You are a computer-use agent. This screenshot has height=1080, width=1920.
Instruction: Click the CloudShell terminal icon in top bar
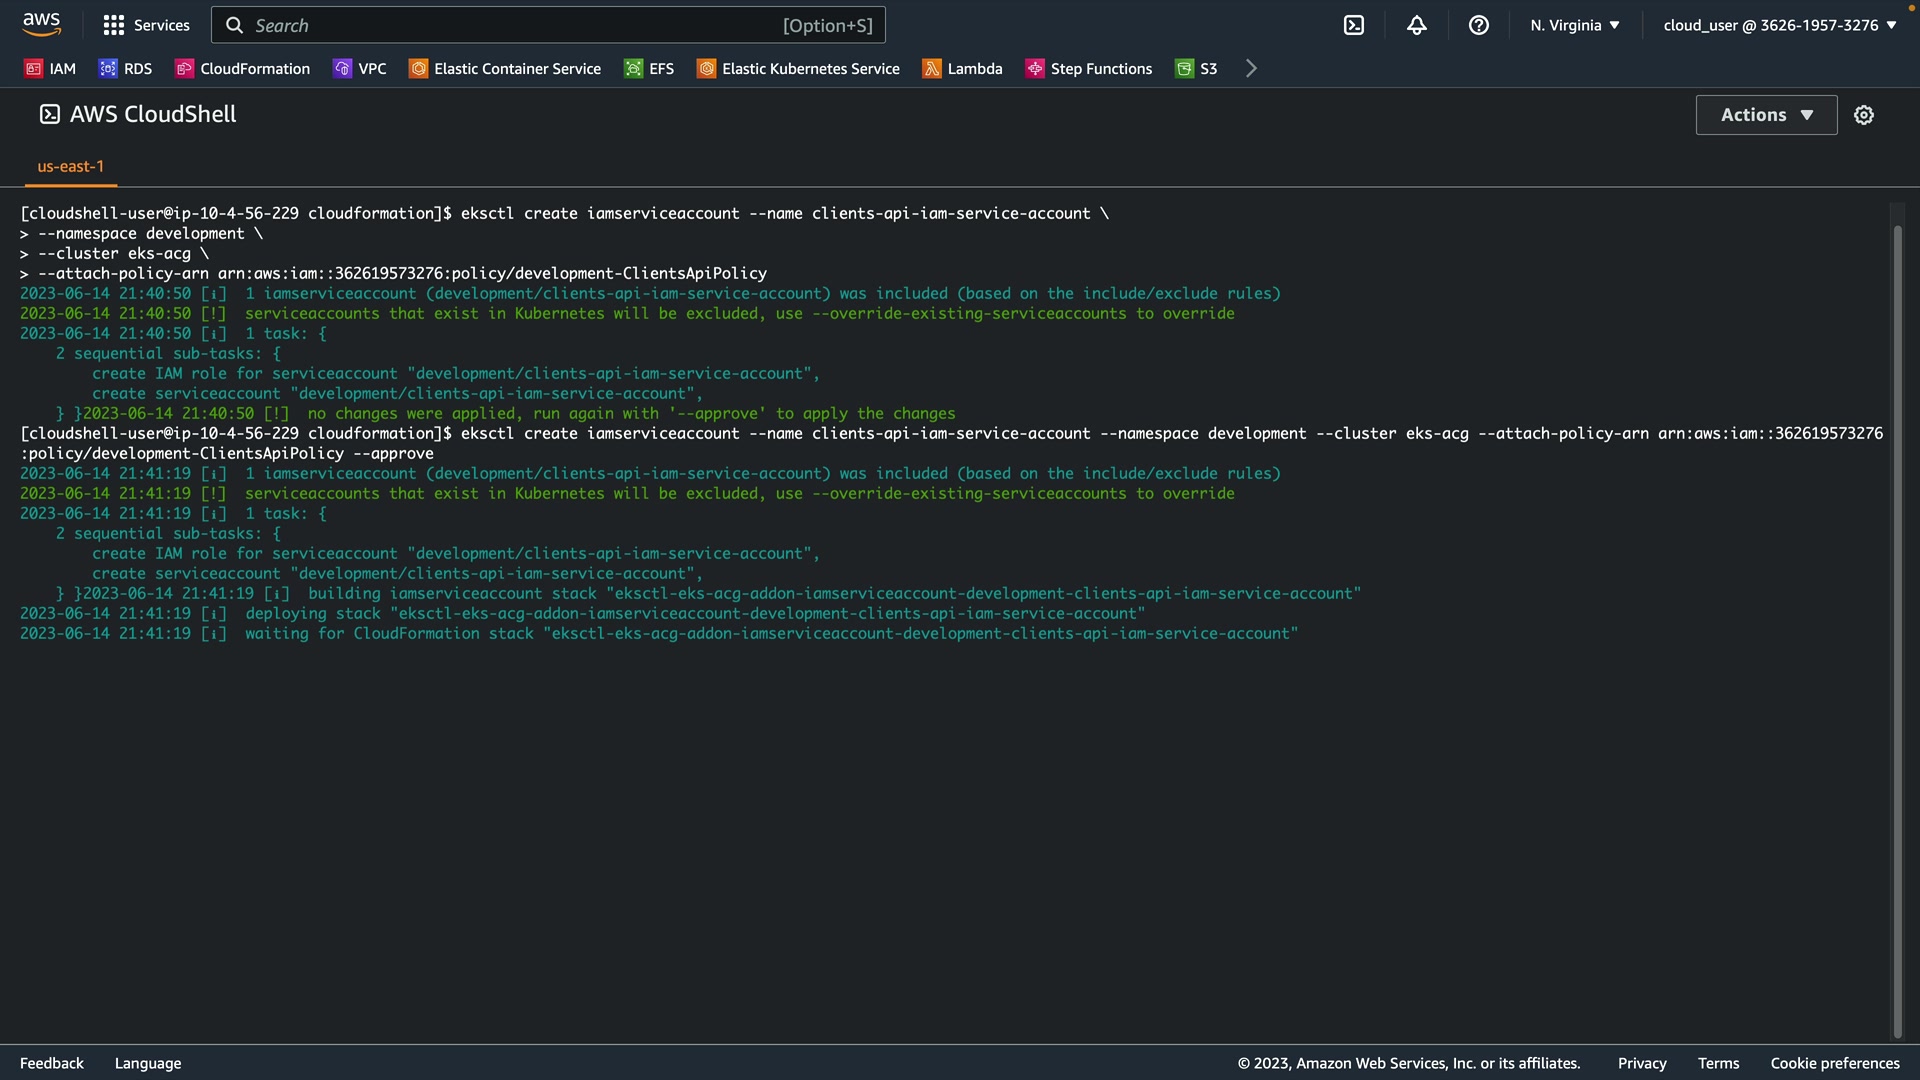(1353, 25)
